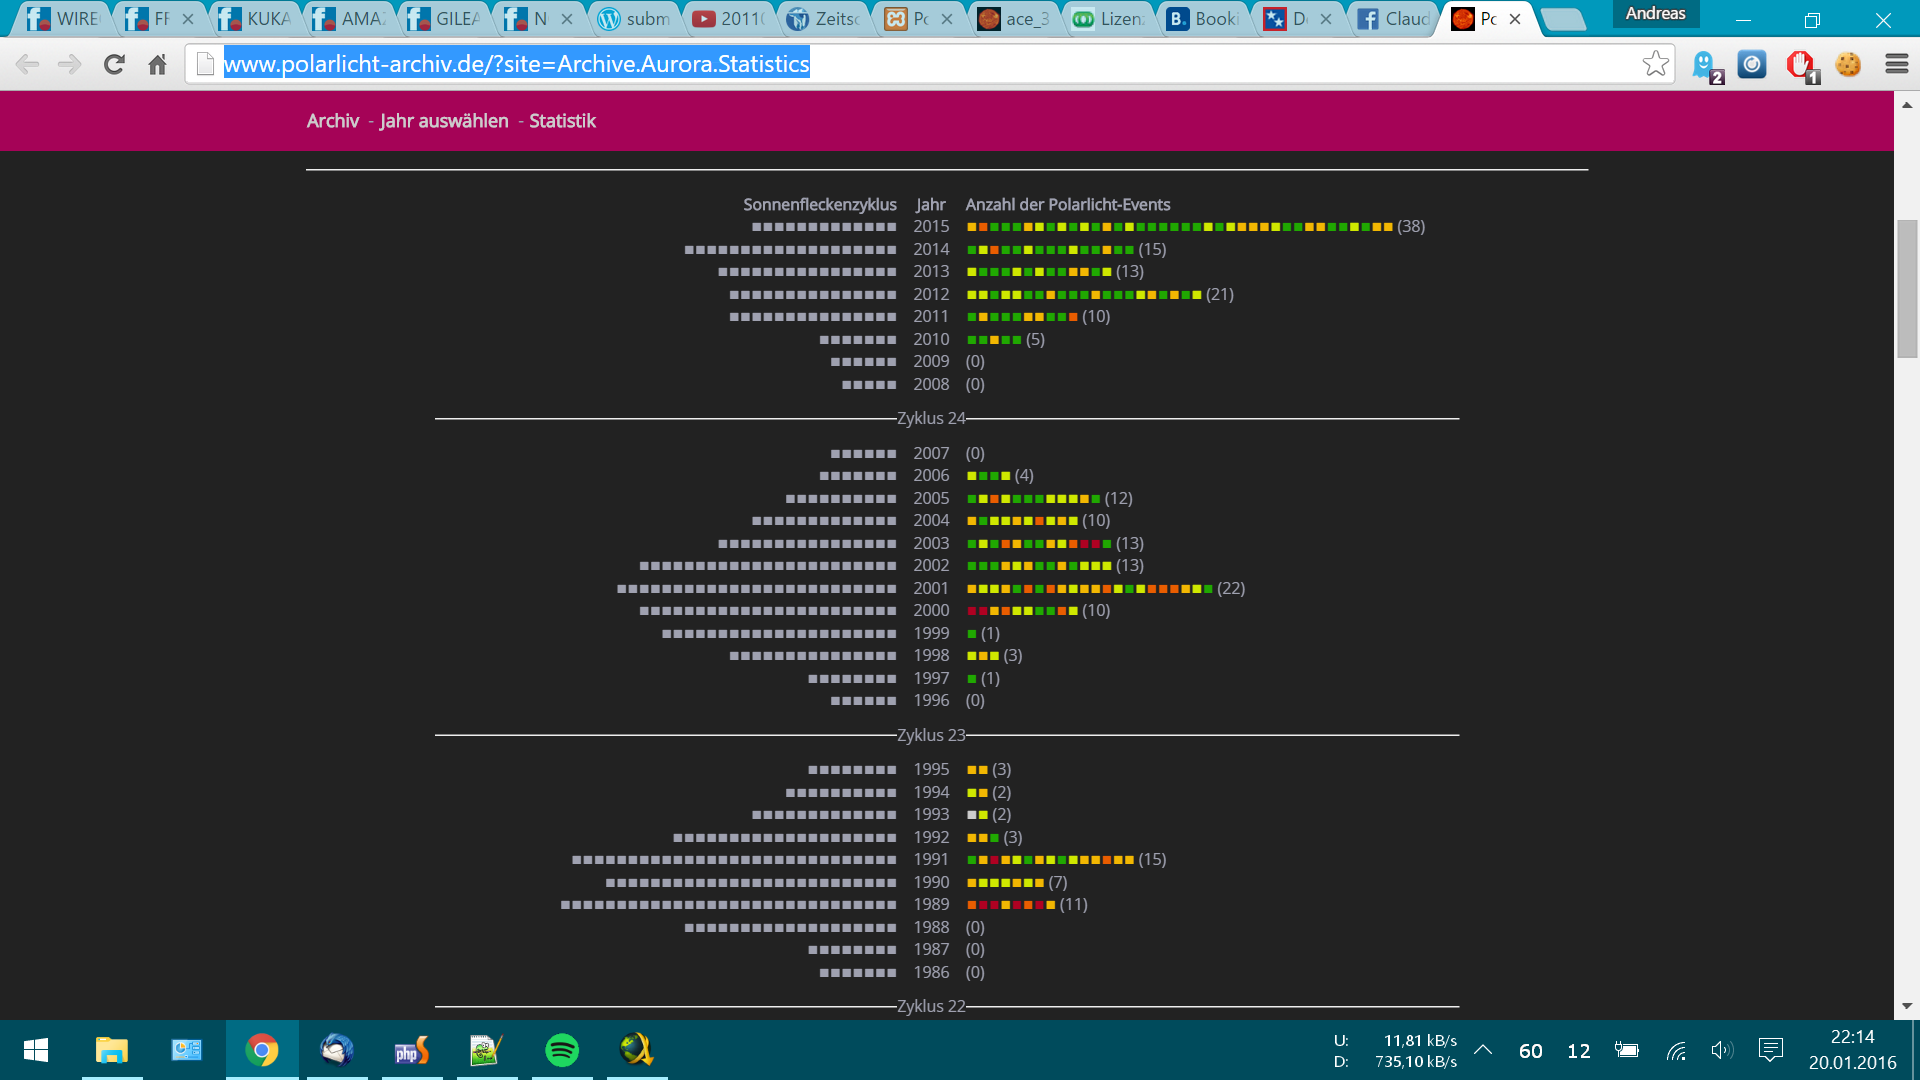This screenshot has height=1080, width=1920.
Task: Bookmark page with star icon
Action: pos(1655,64)
